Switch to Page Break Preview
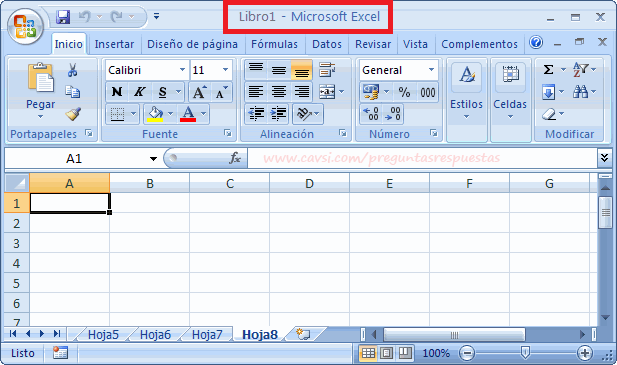The height and width of the screenshot is (365, 617). [x=405, y=353]
